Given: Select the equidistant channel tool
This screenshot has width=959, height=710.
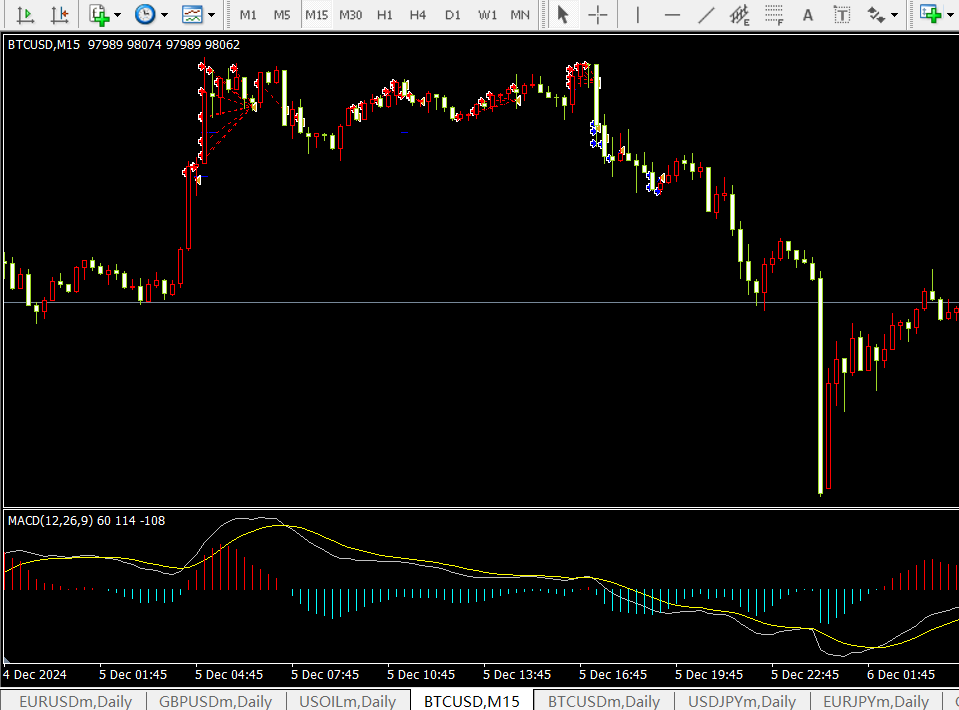Looking at the screenshot, I should (x=740, y=14).
